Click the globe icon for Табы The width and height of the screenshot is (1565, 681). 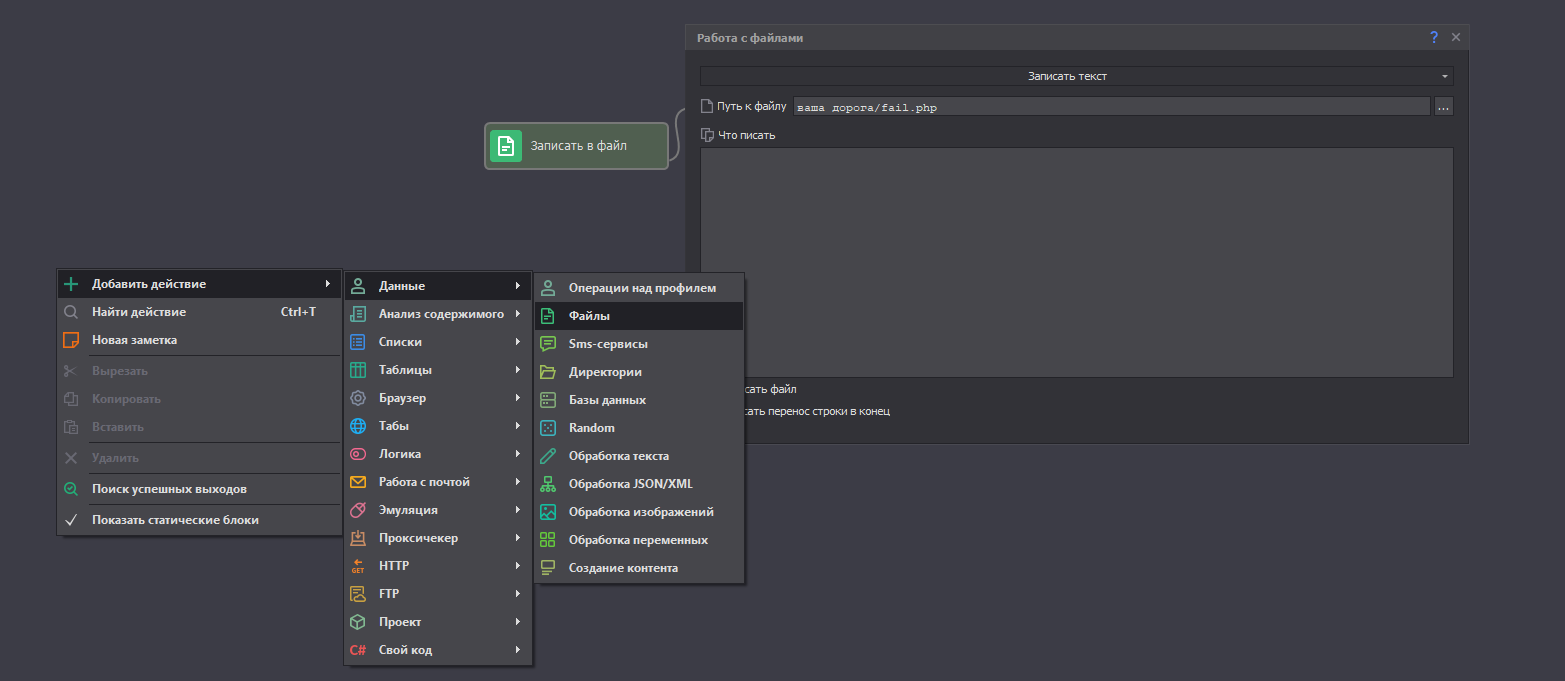coord(358,426)
